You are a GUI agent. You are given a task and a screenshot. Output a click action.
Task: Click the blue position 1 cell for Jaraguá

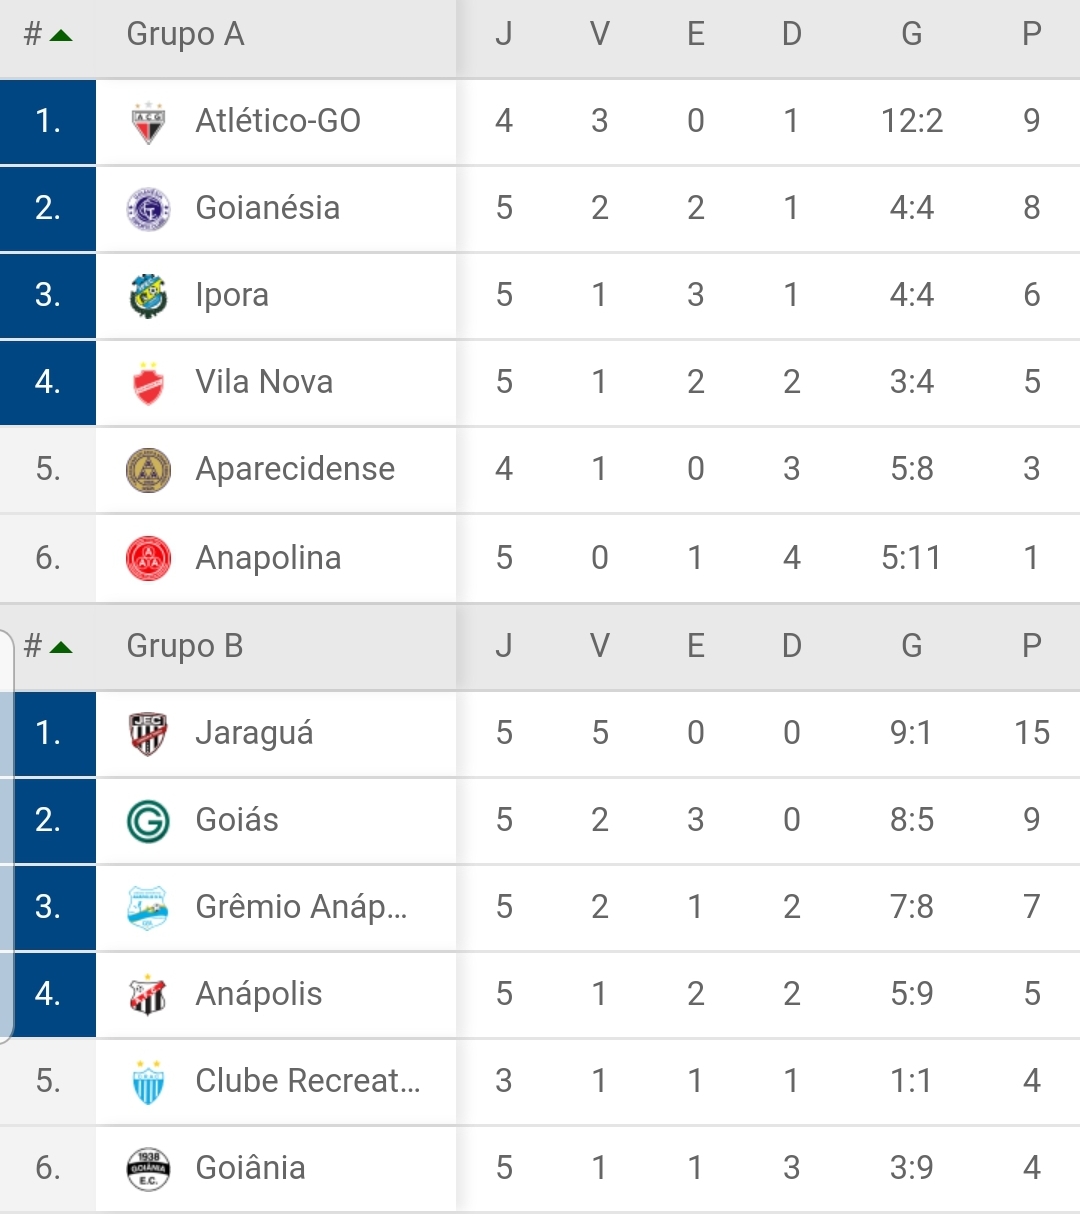click(x=48, y=734)
